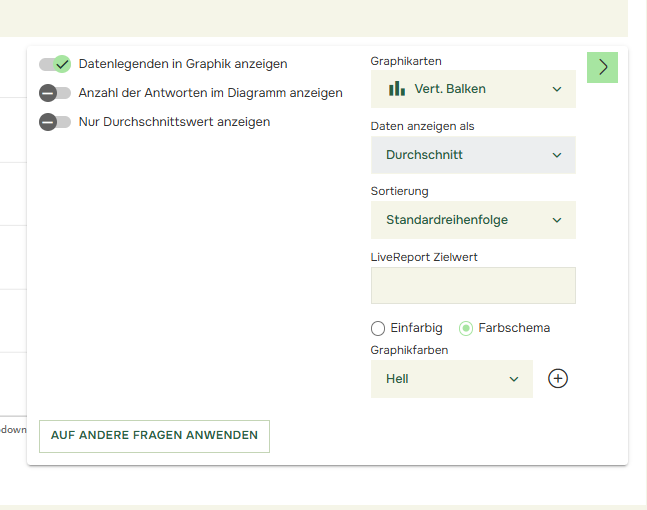Image resolution: width=647 pixels, height=510 pixels.
Task: Click the green arrow button to expand panel
Action: [602, 67]
